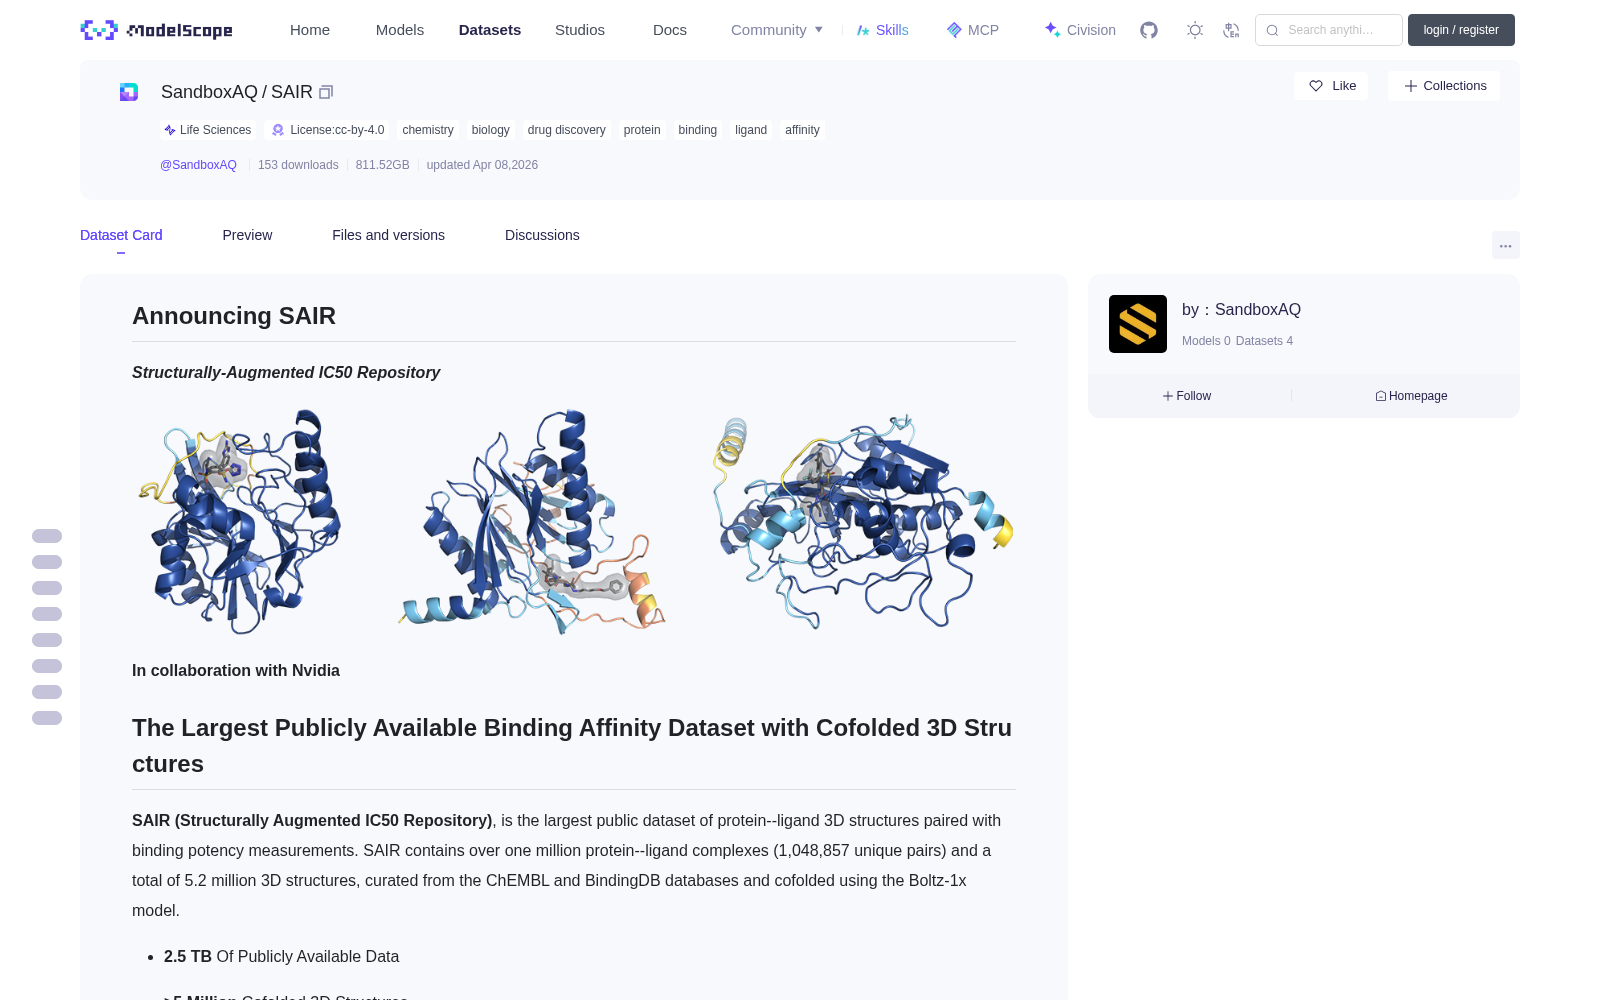Viewport: 1600px width, 1000px height.
Task: Switch to the Preview tab
Action: point(247,235)
